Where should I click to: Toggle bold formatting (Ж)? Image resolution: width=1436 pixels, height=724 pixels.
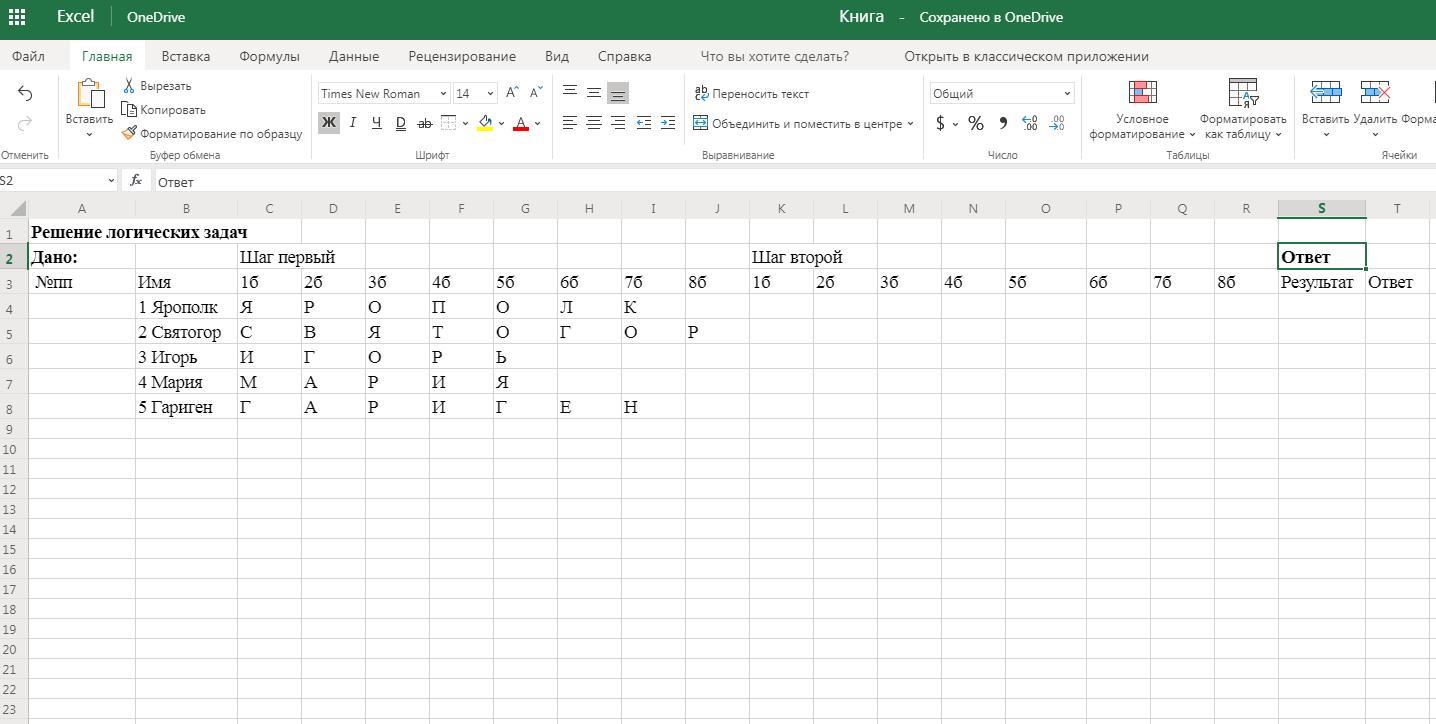[x=328, y=123]
